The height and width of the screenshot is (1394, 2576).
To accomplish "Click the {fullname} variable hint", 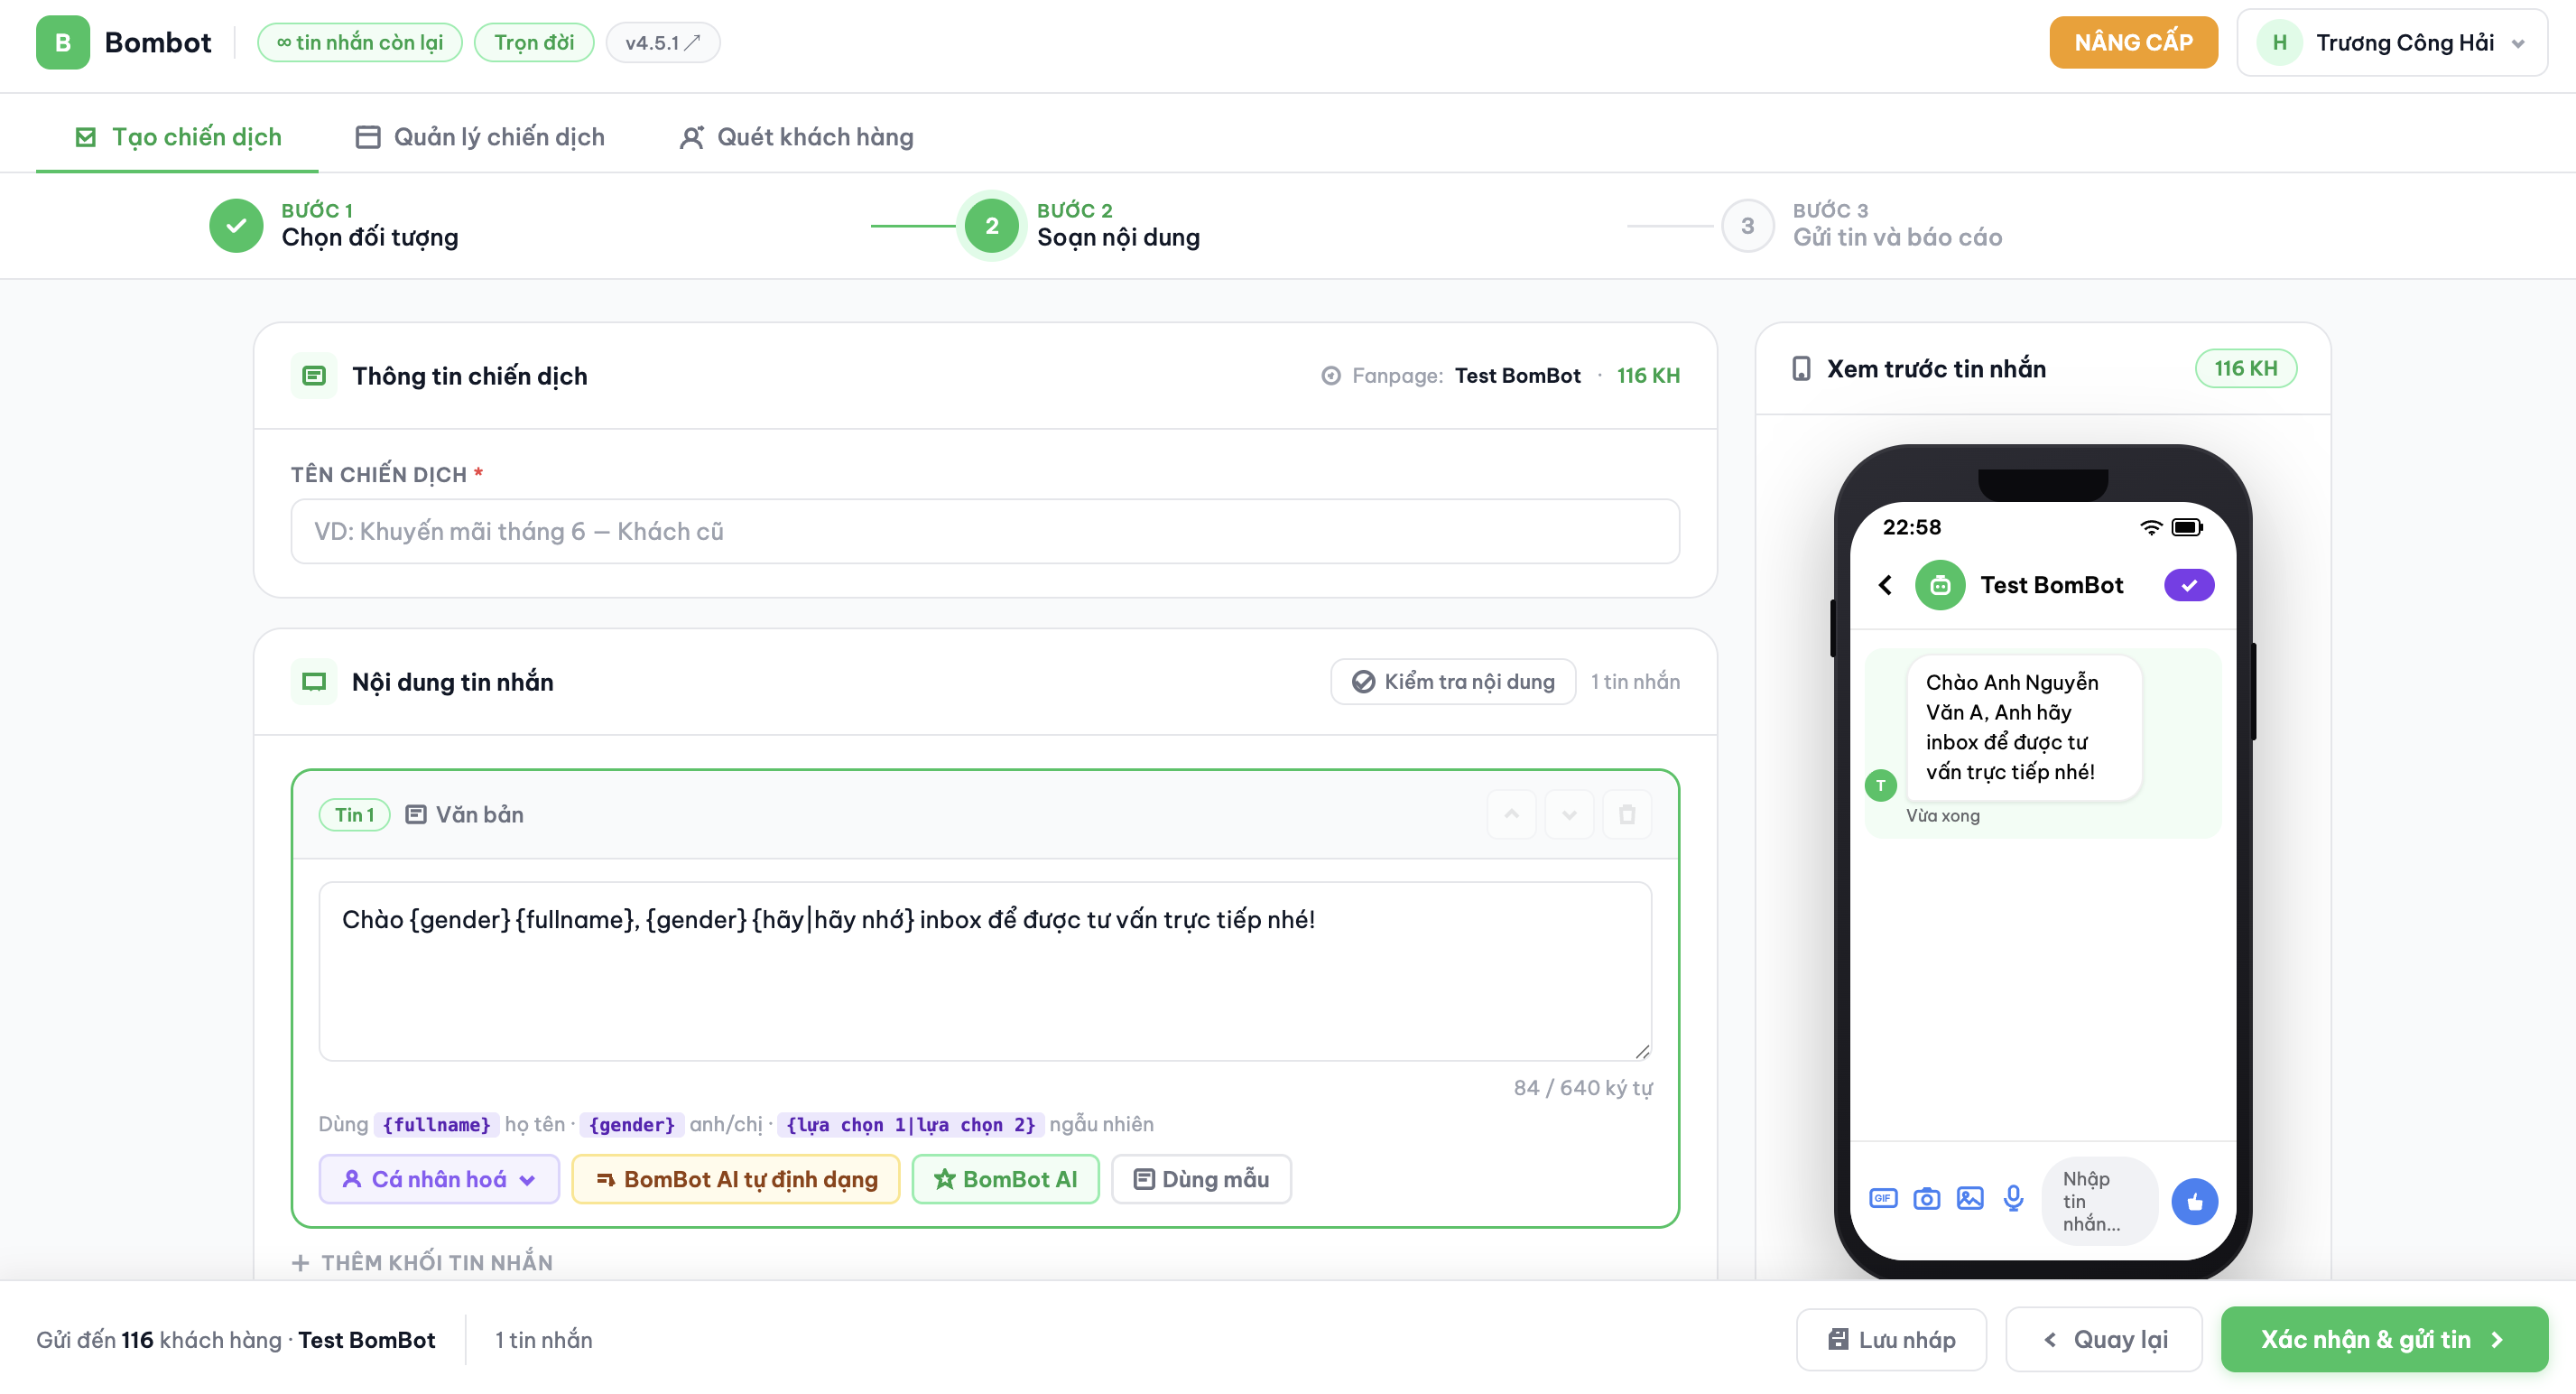I will [436, 1124].
